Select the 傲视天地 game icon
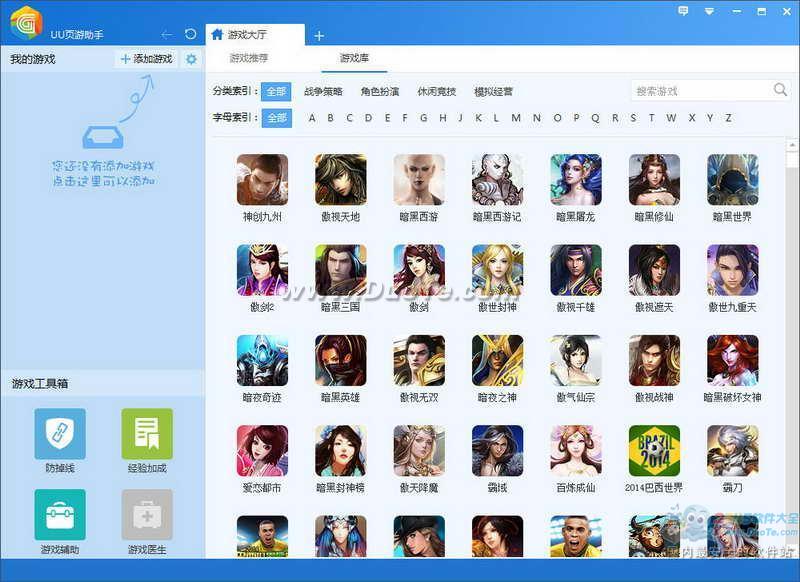This screenshot has height=582, width=800. coord(341,180)
